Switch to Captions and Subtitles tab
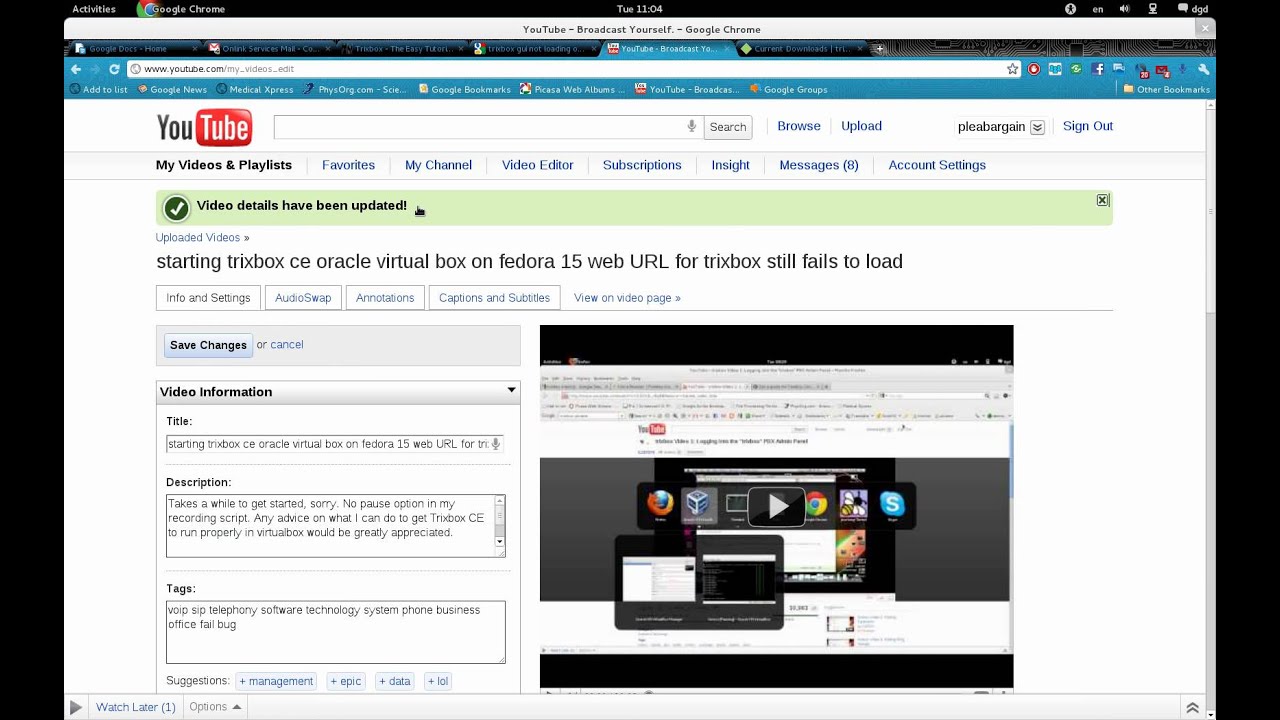1280x720 pixels. pos(494,298)
